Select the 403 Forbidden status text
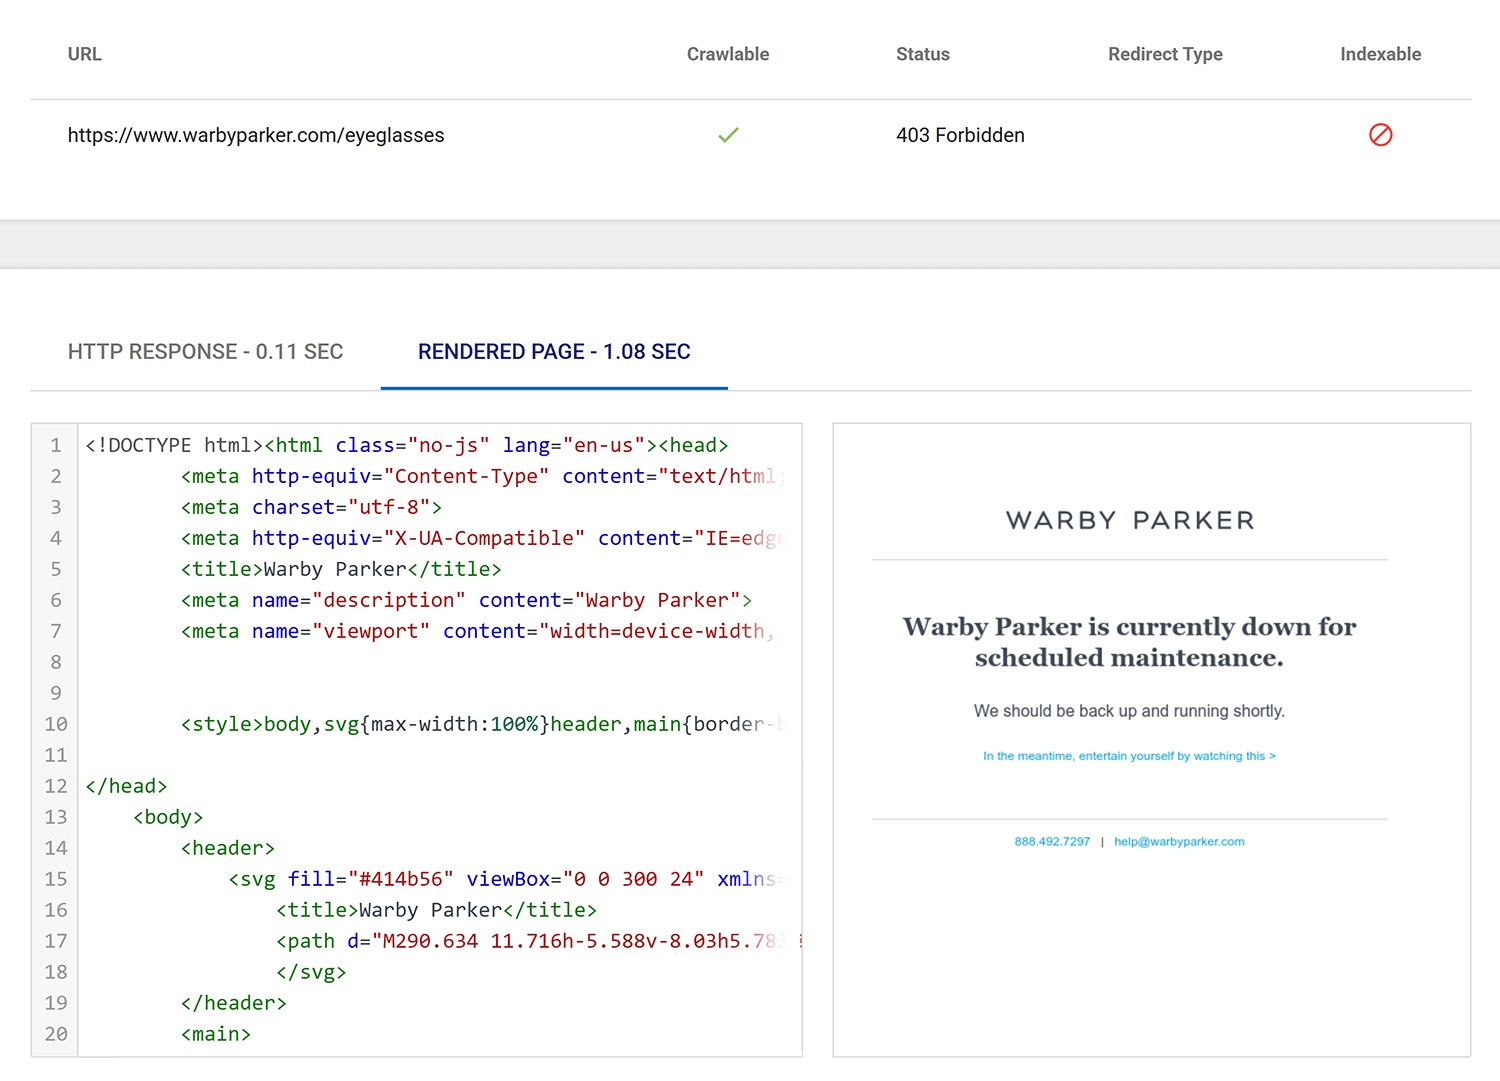Screen dimensions: 1500x1081 click(x=960, y=135)
